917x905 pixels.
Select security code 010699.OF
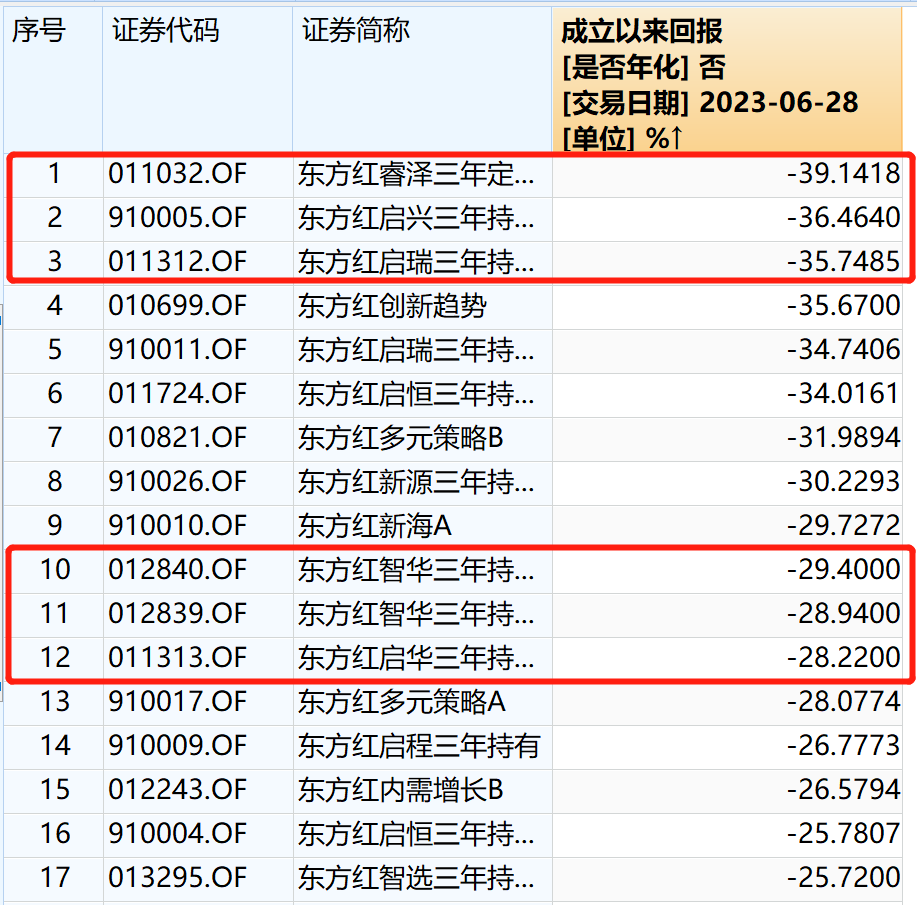coord(178,305)
